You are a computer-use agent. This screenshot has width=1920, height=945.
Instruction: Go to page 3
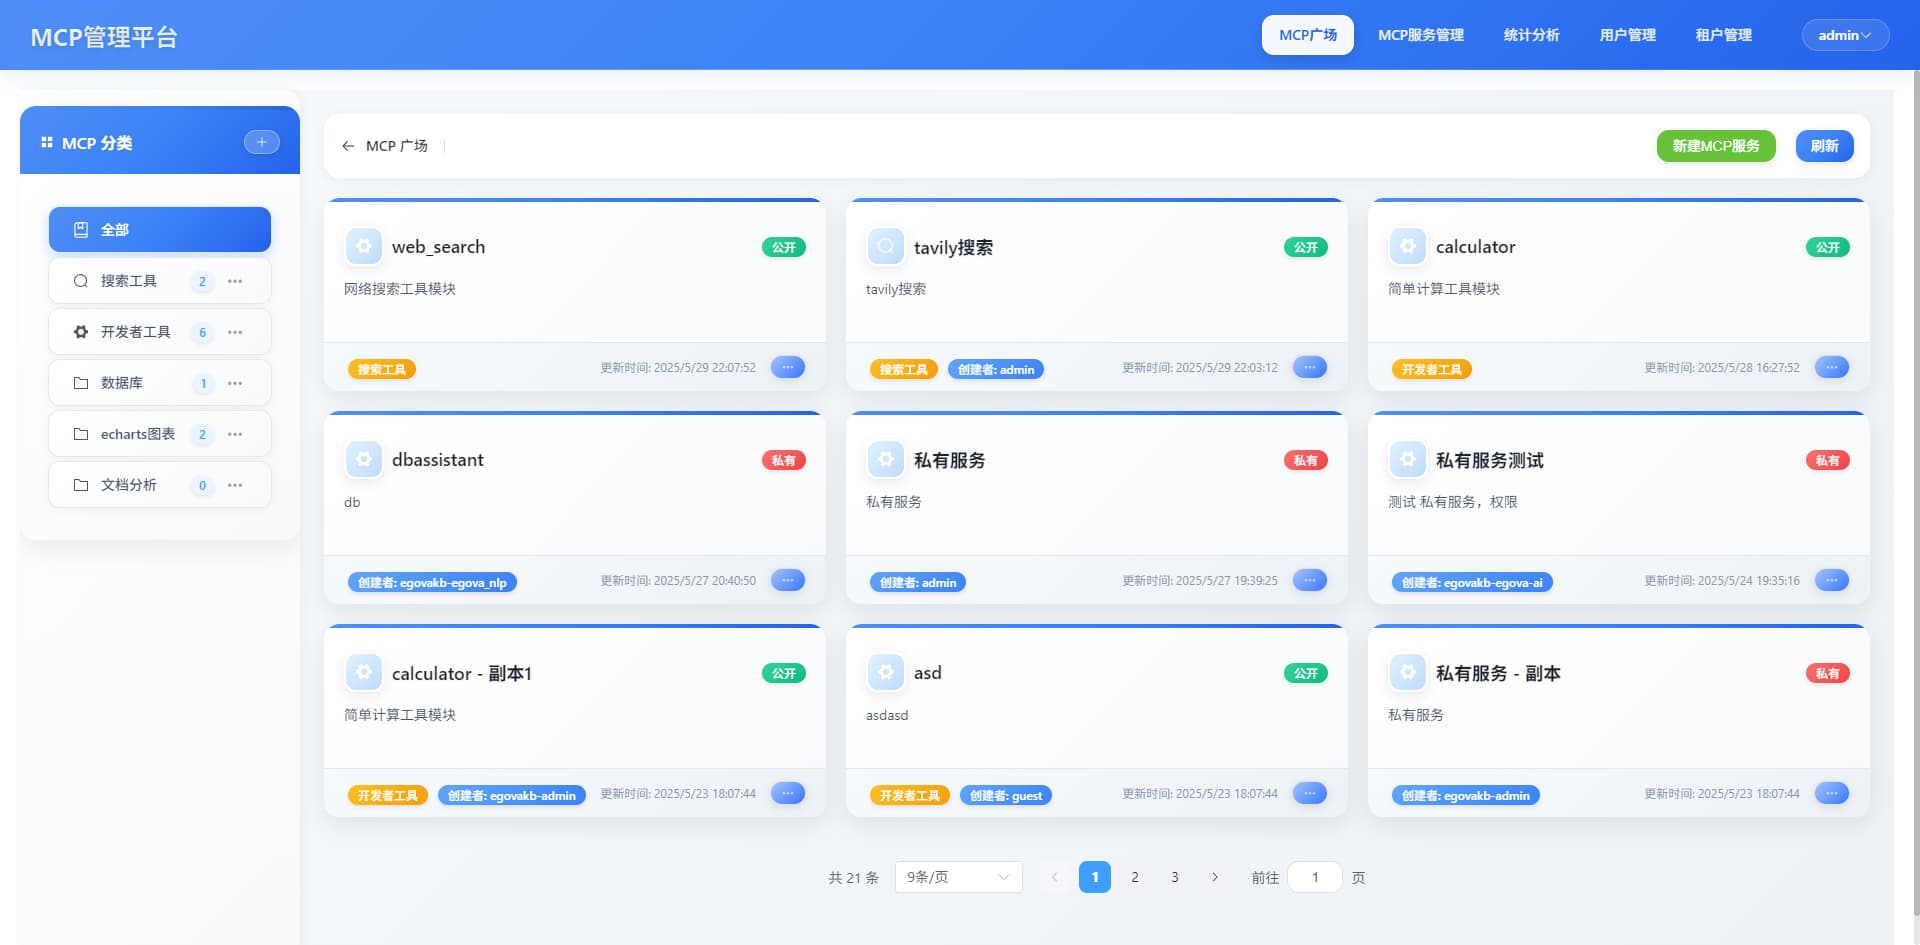pos(1175,877)
